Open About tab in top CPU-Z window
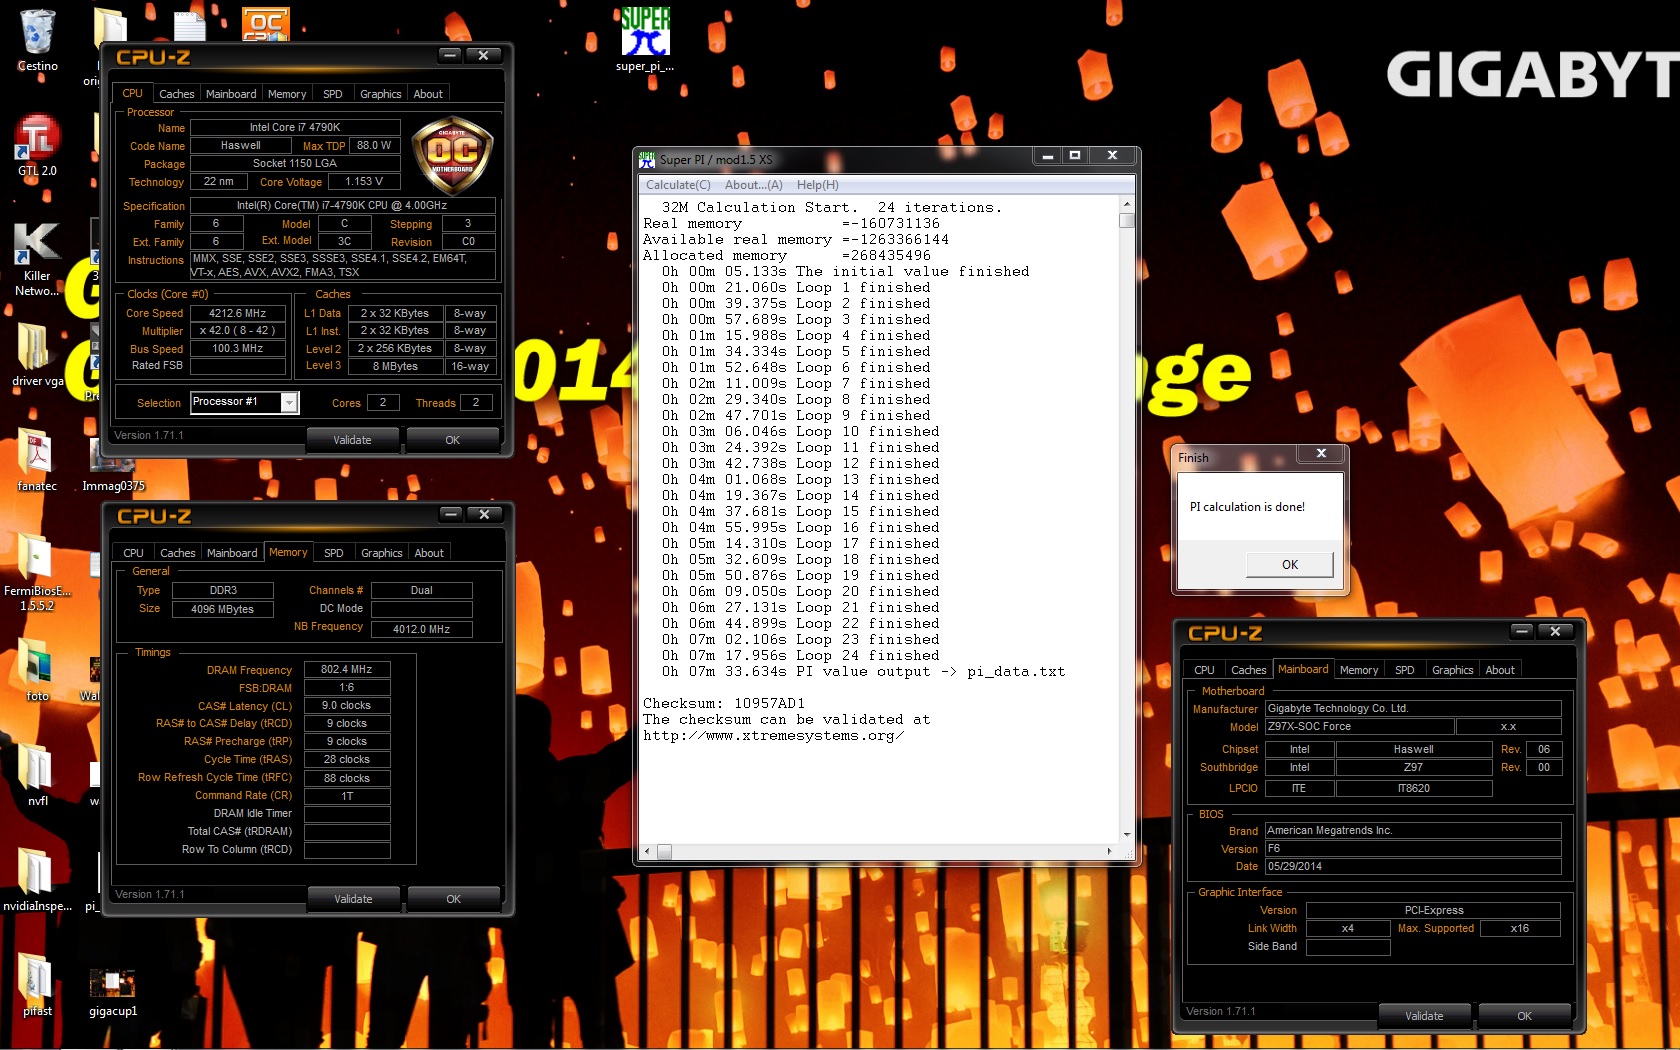The width and height of the screenshot is (1680, 1050). [x=428, y=94]
